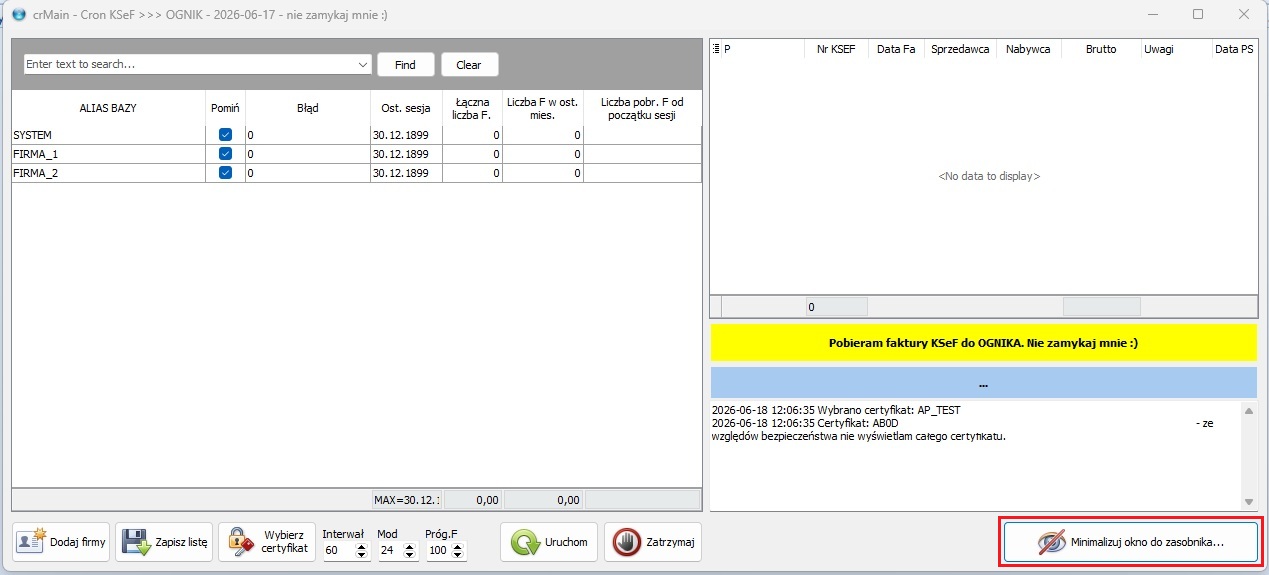Toggle Pomiń checkbox for FIRMA_2 row

click(x=225, y=172)
